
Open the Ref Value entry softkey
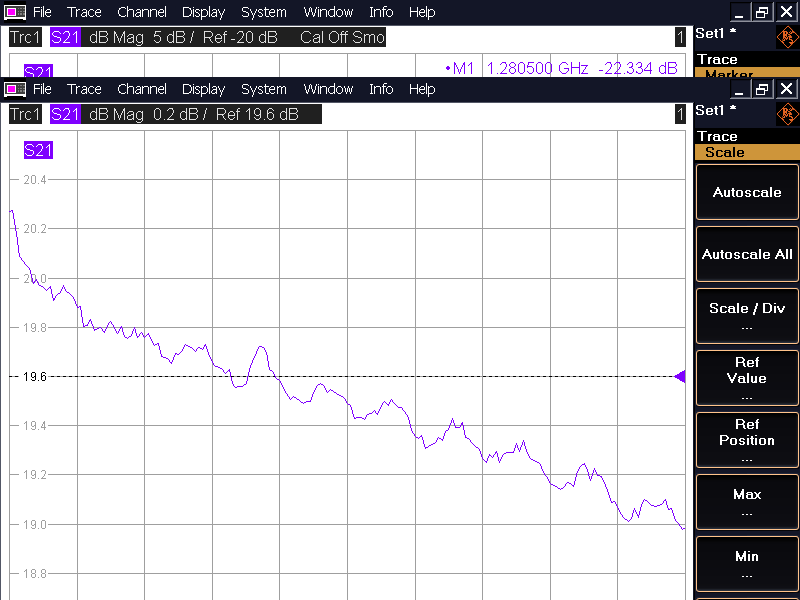pyautogui.click(x=746, y=378)
